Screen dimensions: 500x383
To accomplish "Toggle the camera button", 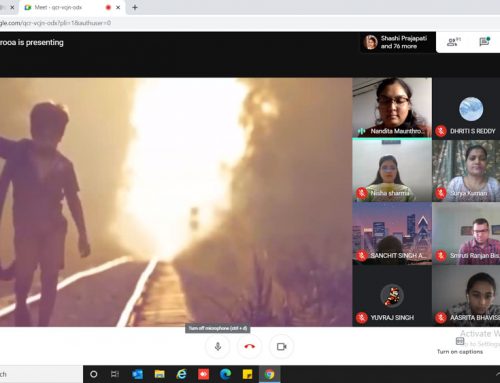I will point(281,347).
